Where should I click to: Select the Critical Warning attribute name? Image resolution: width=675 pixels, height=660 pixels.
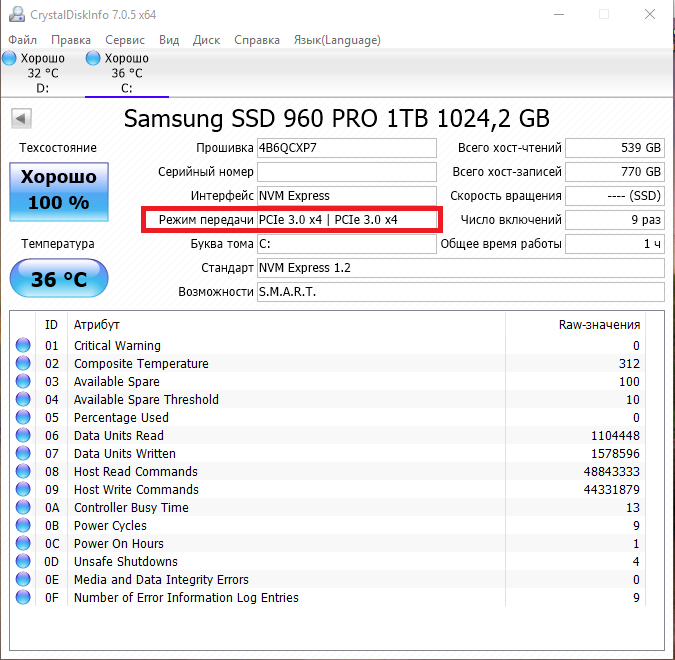click(x=117, y=345)
